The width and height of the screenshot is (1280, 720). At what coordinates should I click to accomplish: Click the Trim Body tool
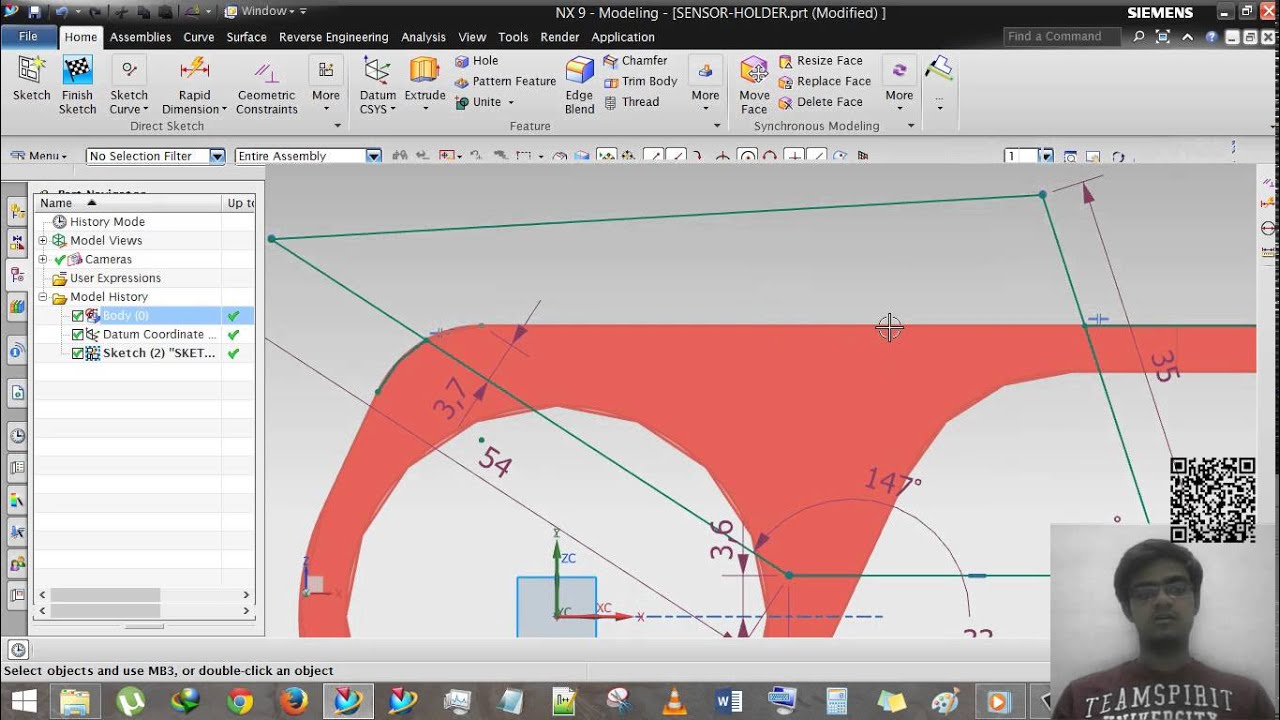click(x=640, y=81)
